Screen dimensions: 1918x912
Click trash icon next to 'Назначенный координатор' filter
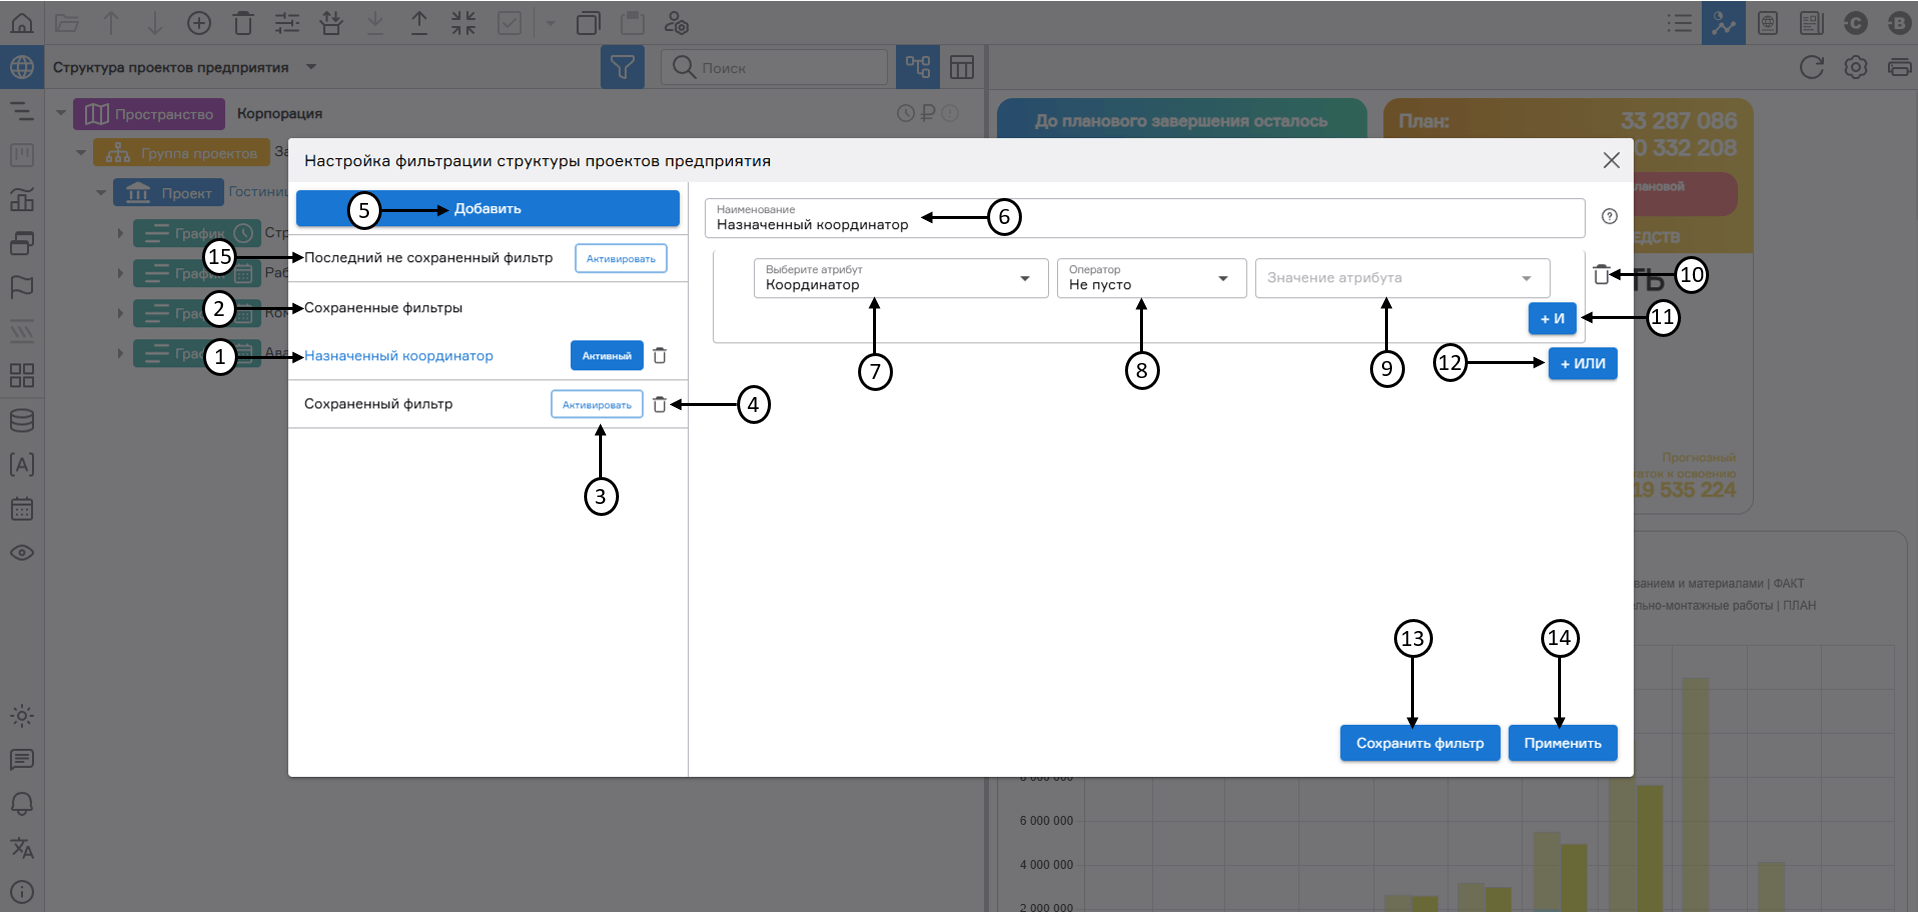[x=659, y=356]
